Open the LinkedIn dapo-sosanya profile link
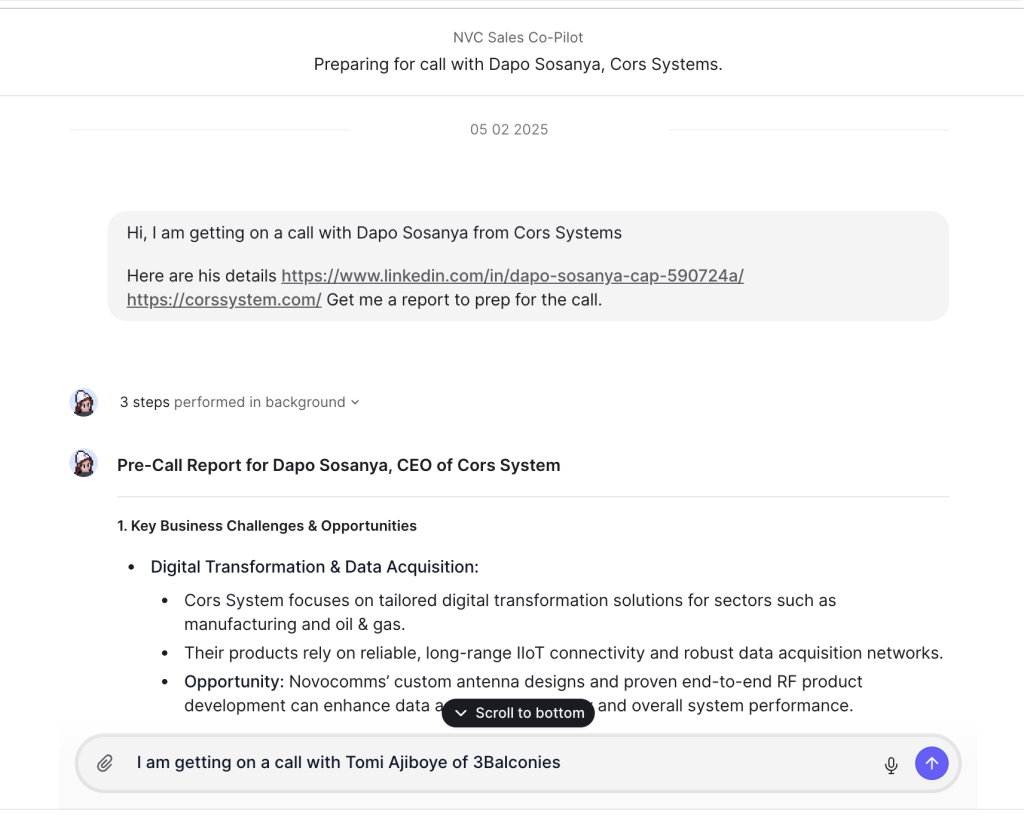 pyautogui.click(x=513, y=276)
